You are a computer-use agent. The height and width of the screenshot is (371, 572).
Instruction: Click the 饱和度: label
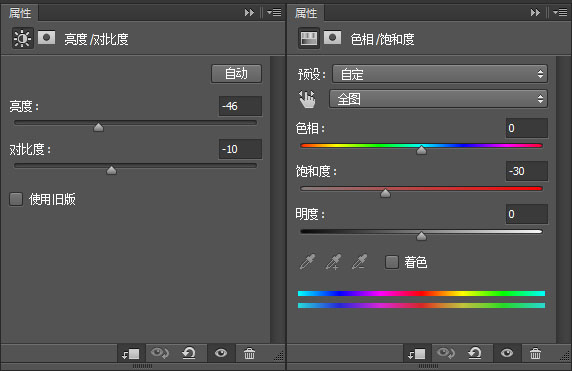[316, 171]
